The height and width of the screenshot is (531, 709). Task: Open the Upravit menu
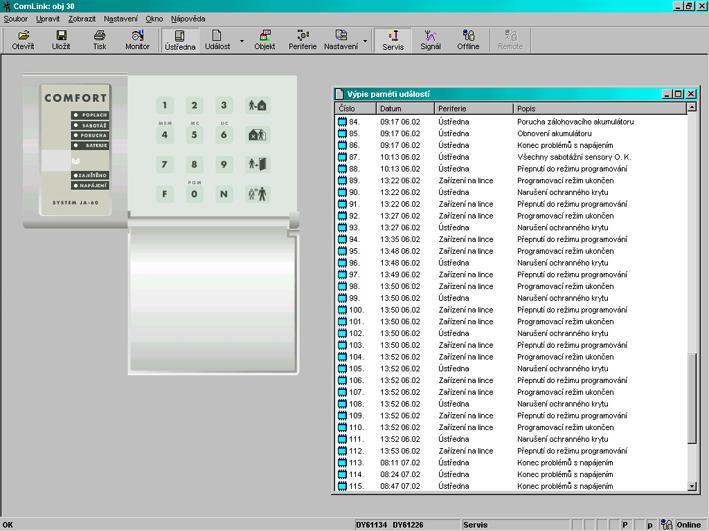(48, 19)
